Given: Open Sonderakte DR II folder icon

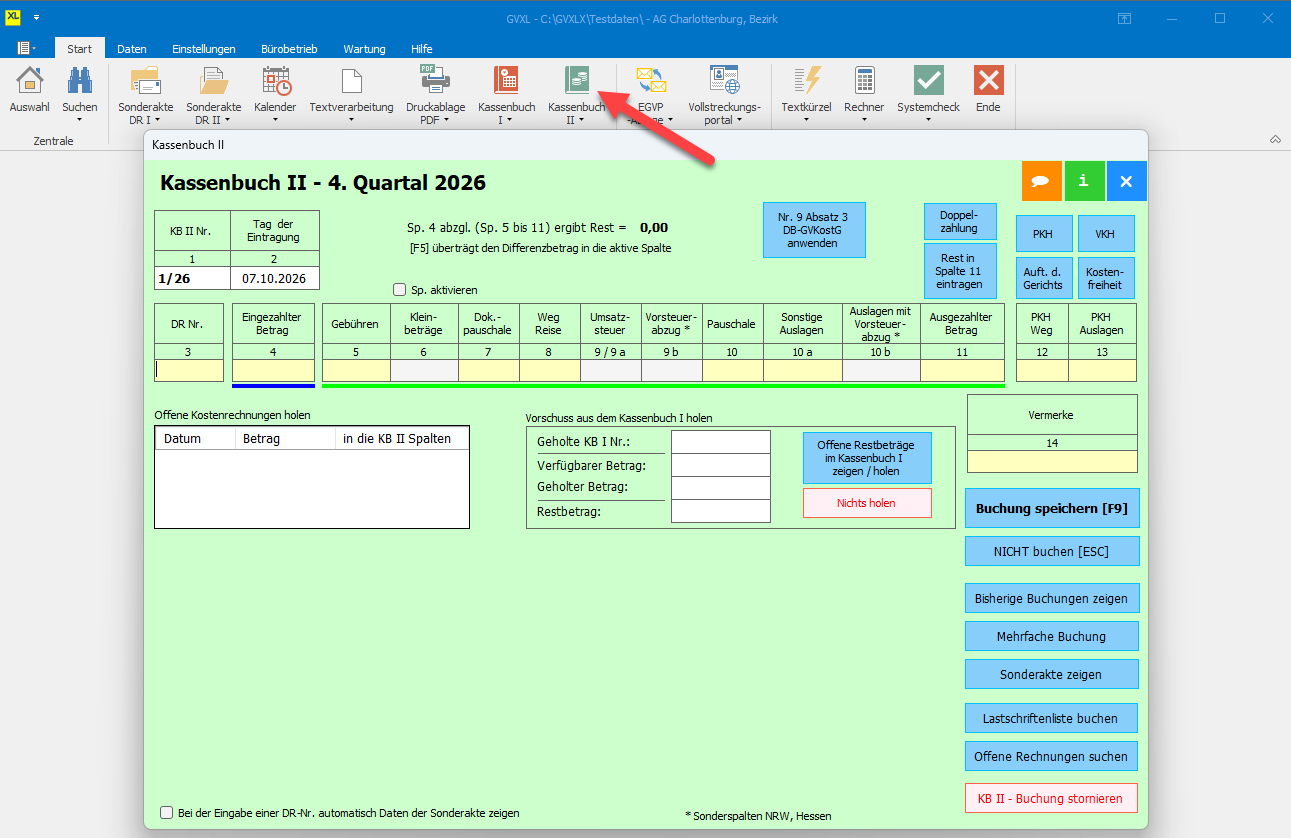Looking at the screenshot, I should [214, 81].
